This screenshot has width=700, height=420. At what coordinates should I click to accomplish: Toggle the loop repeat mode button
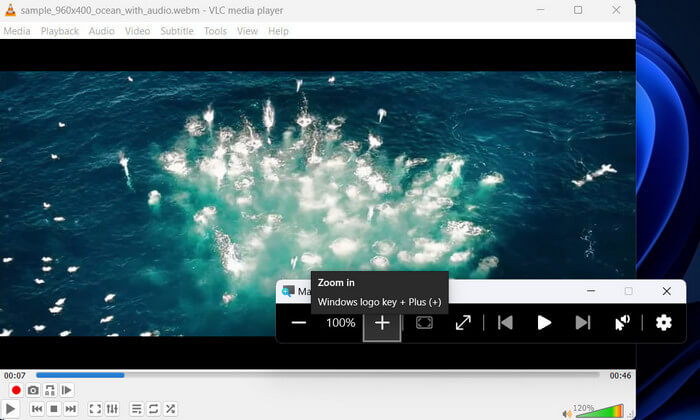point(154,409)
